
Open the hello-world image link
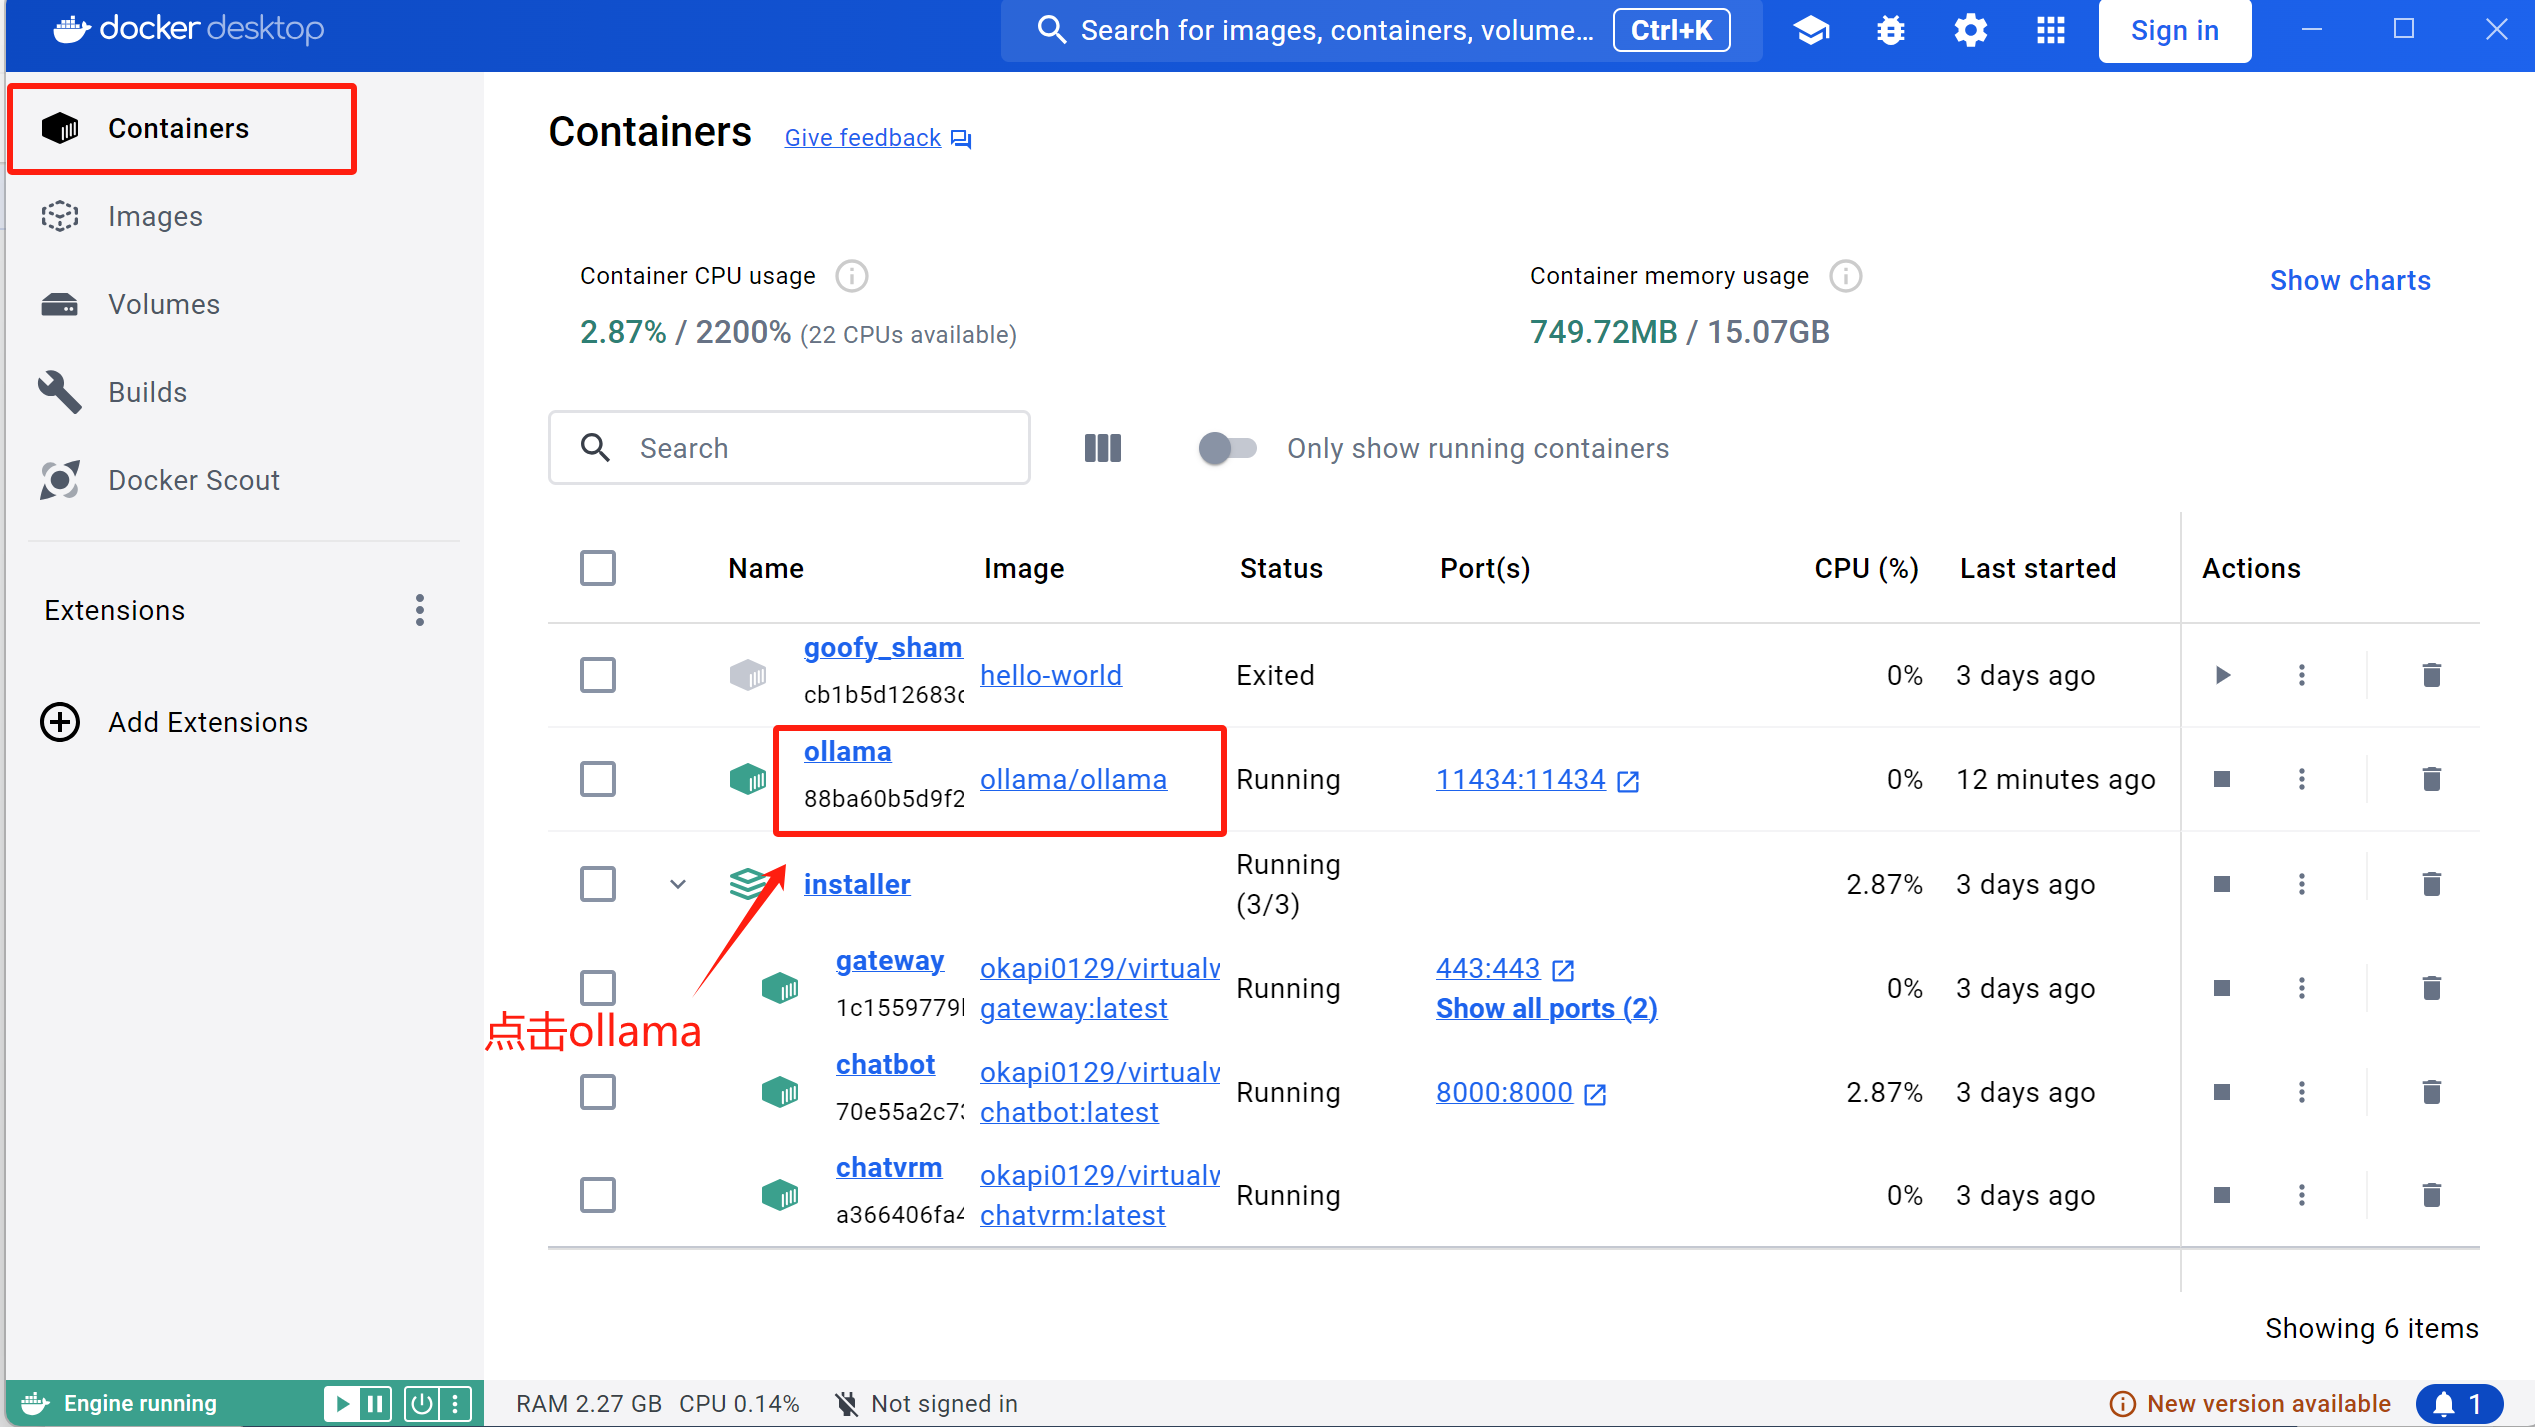[x=1050, y=675]
